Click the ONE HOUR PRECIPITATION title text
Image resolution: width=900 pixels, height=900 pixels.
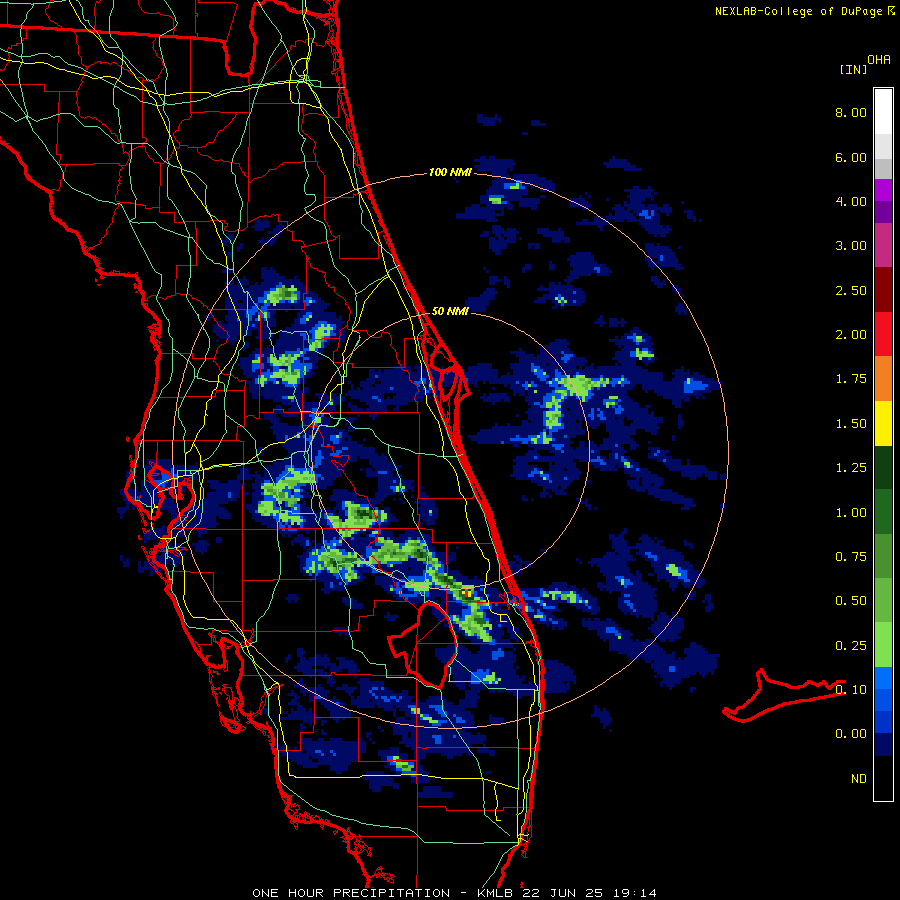(351, 893)
